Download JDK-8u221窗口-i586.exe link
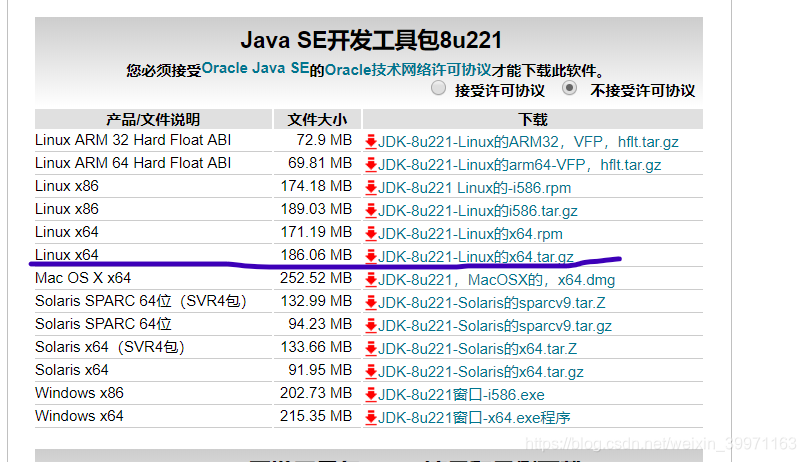Image resolution: width=806 pixels, height=462 pixels. click(x=462, y=395)
